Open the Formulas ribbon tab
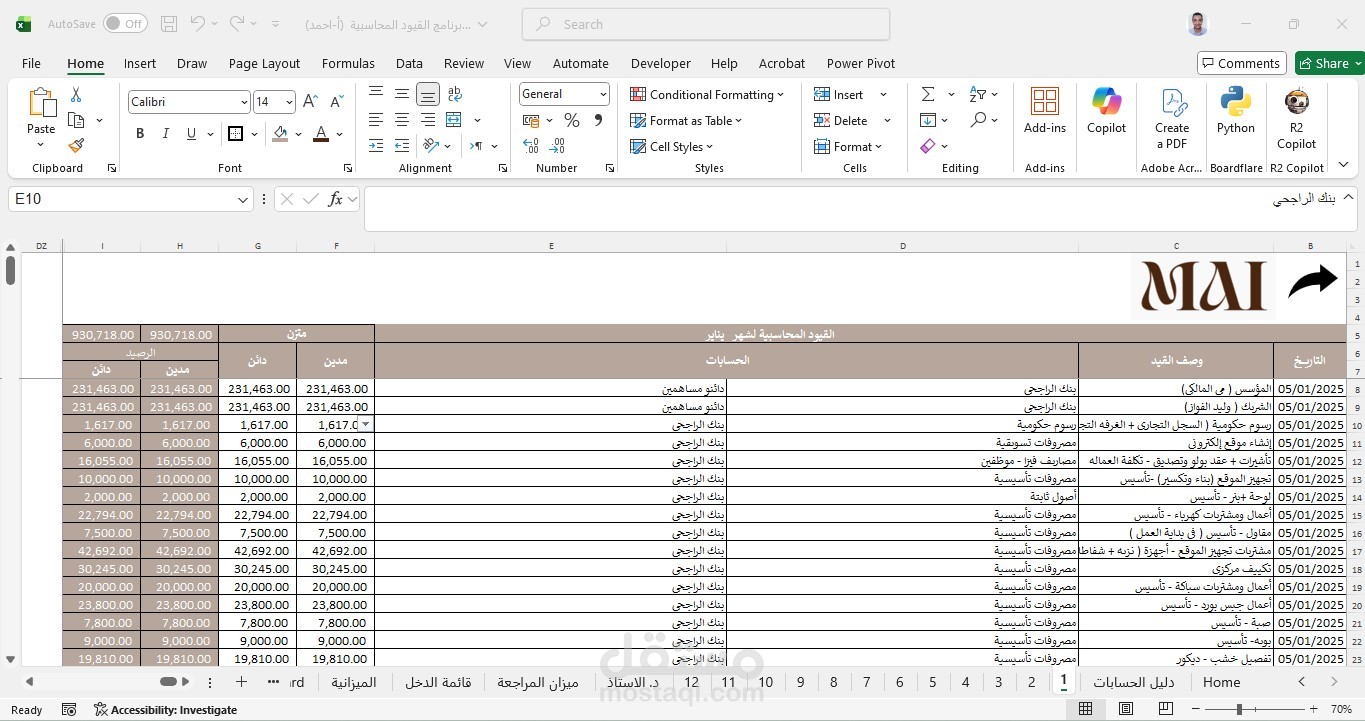The height and width of the screenshot is (721, 1365). point(348,63)
